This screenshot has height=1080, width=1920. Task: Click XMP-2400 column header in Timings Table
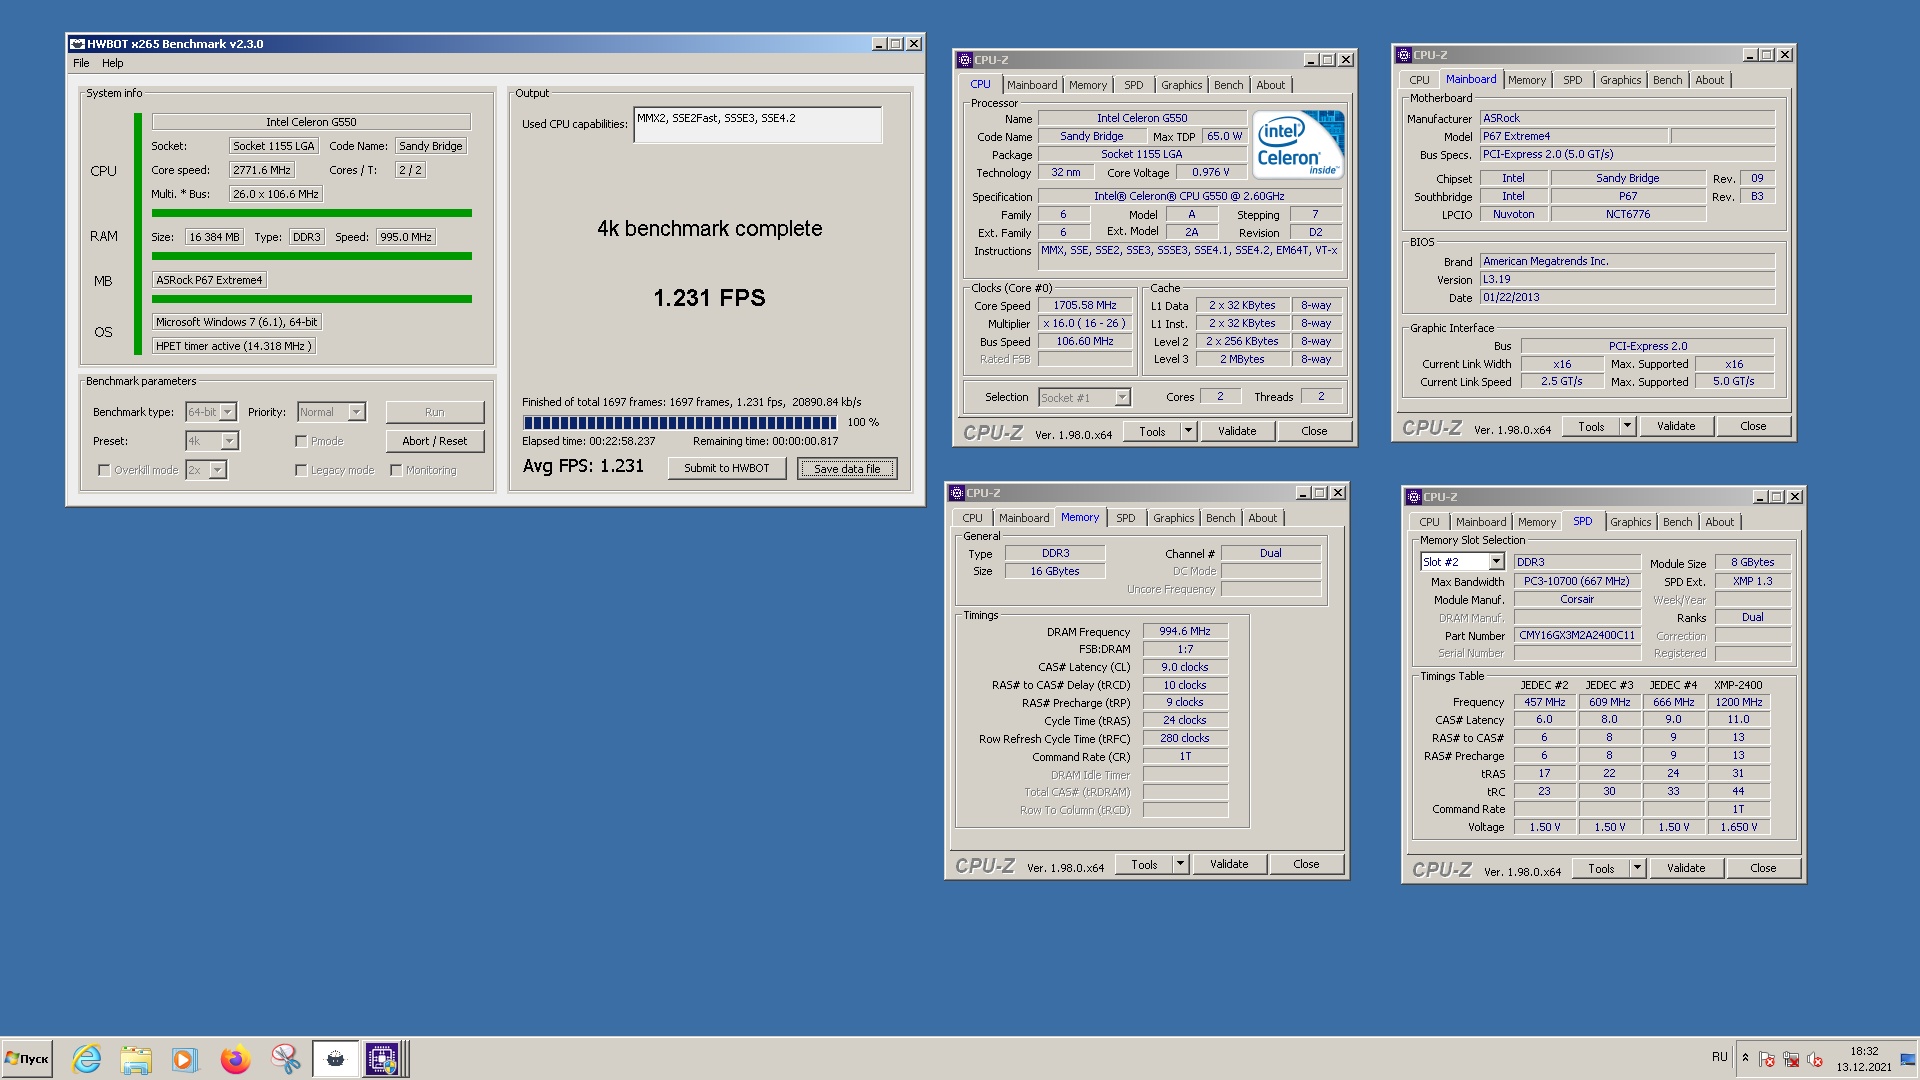click(1738, 685)
